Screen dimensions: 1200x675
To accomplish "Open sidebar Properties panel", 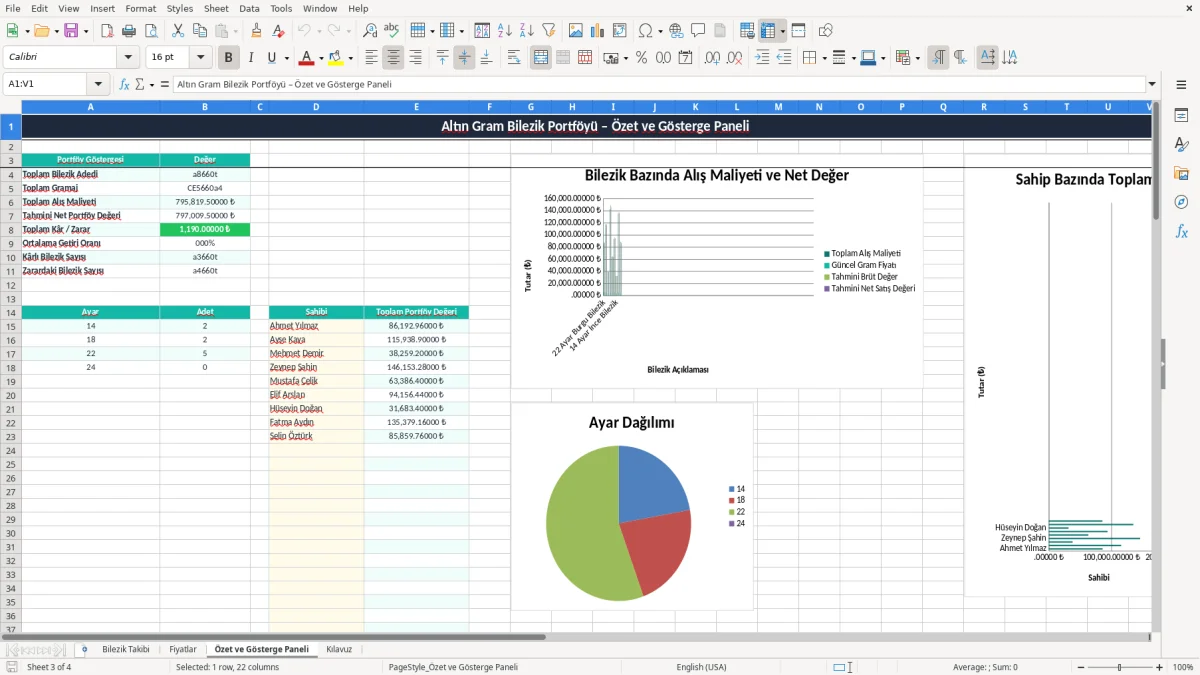I will tap(1181, 115).
